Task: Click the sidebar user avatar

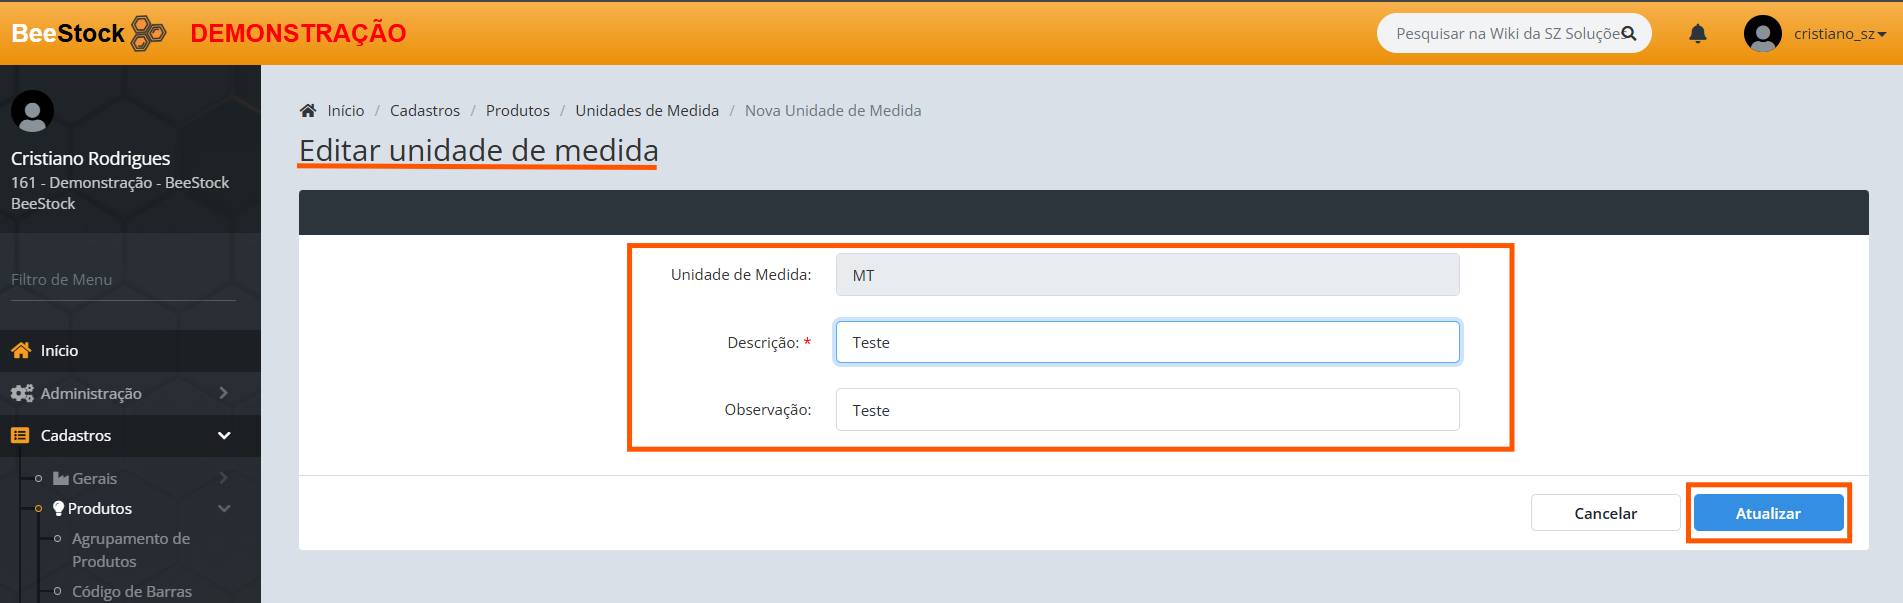Action: coord(32,111)
